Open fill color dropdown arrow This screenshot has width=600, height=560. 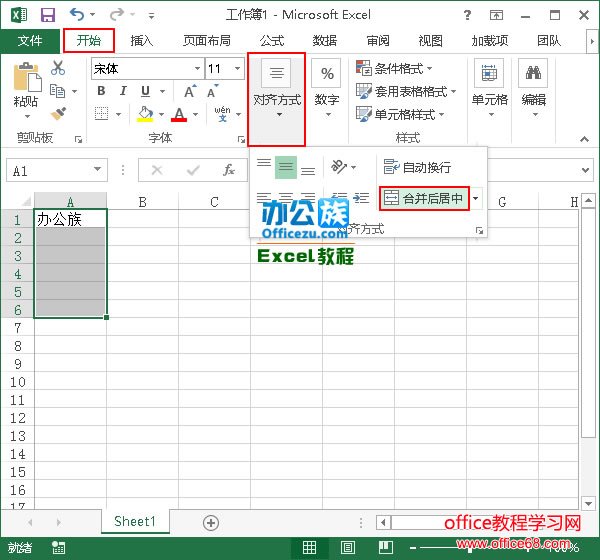click(161, 114)
